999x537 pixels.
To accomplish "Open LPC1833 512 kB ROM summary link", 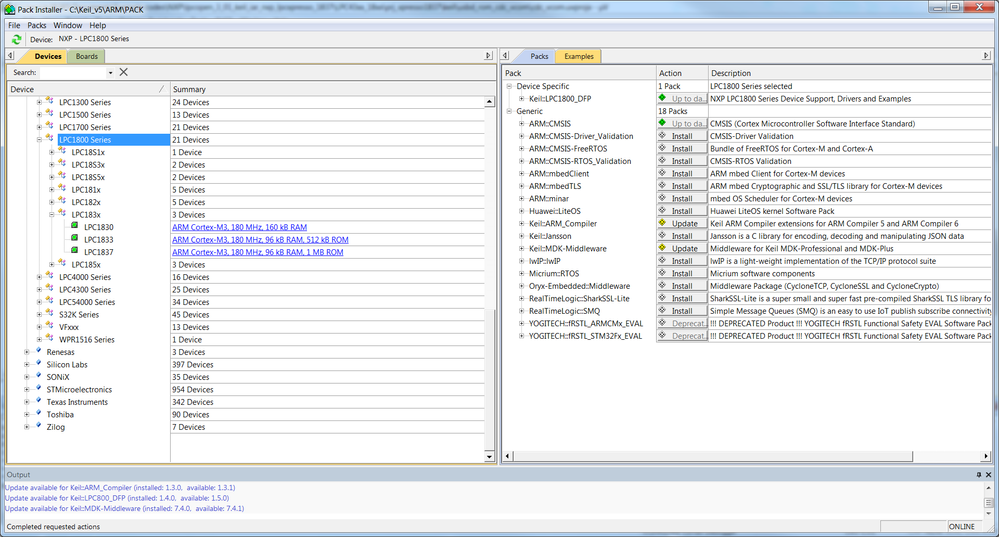I will (260, 240).
